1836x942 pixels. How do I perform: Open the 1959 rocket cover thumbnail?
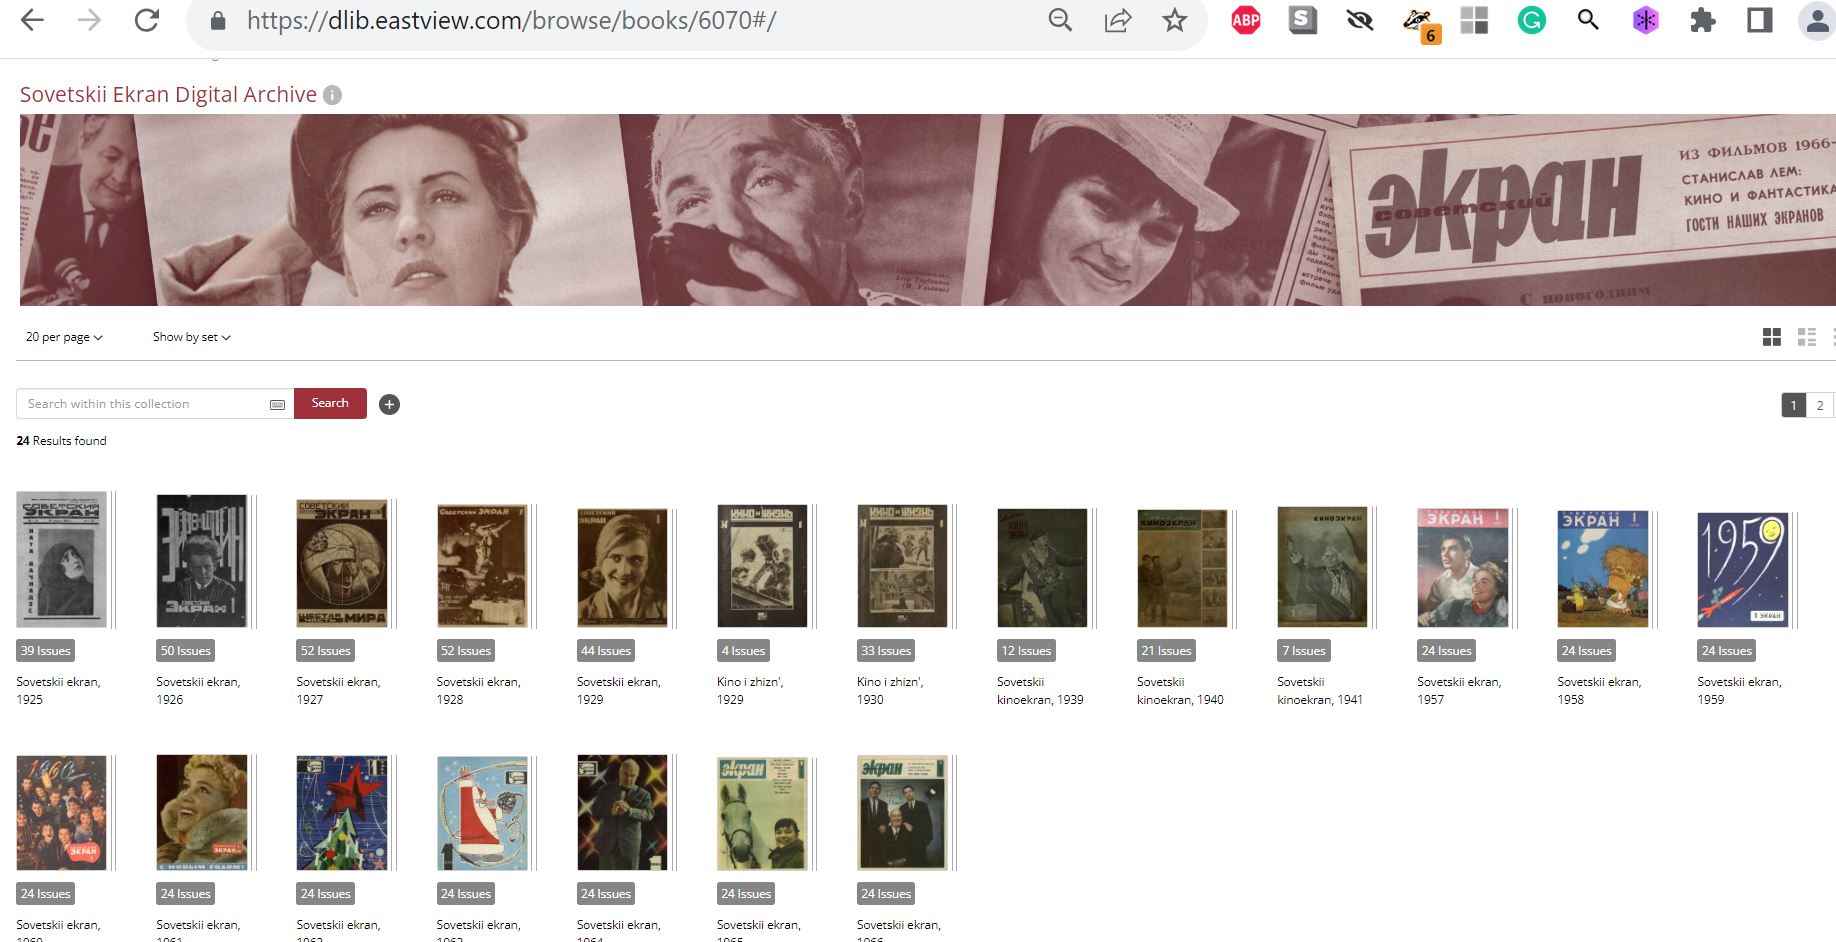[x=1742, y=569]
